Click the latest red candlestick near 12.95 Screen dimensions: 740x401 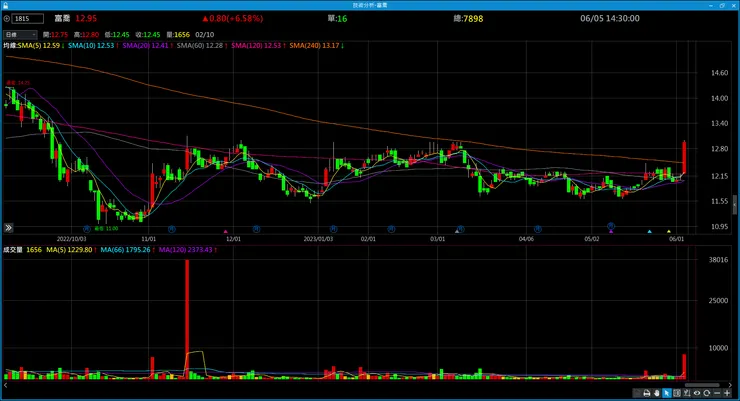(x=684, y=158)
